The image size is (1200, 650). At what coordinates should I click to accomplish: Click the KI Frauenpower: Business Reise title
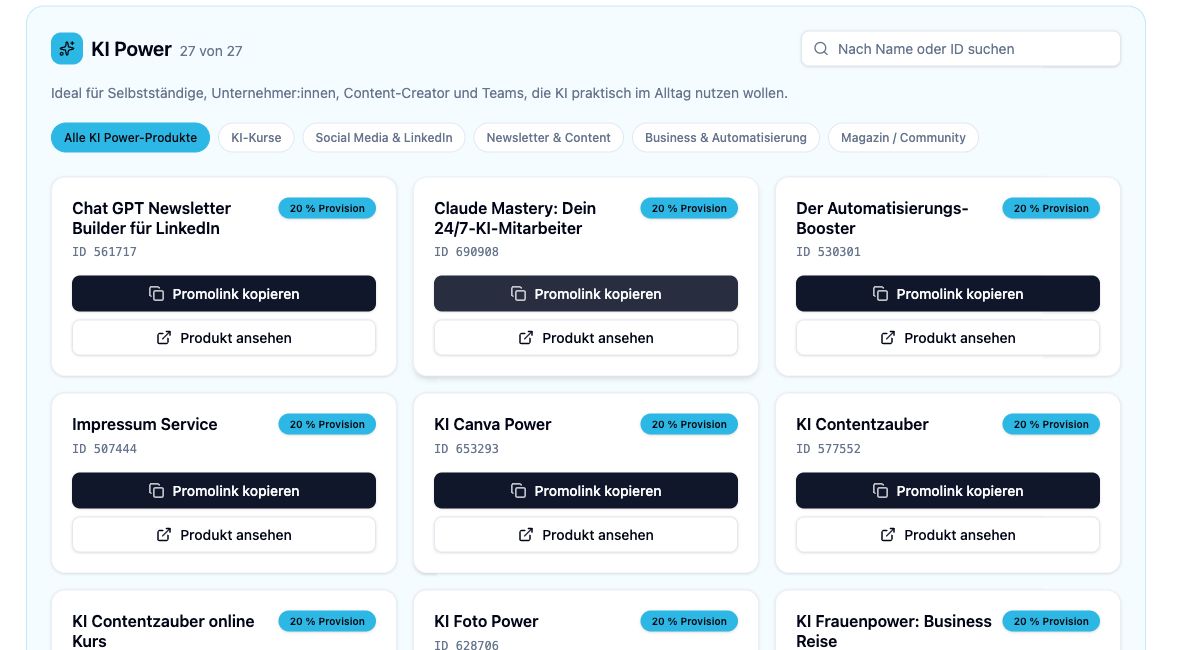894,631
